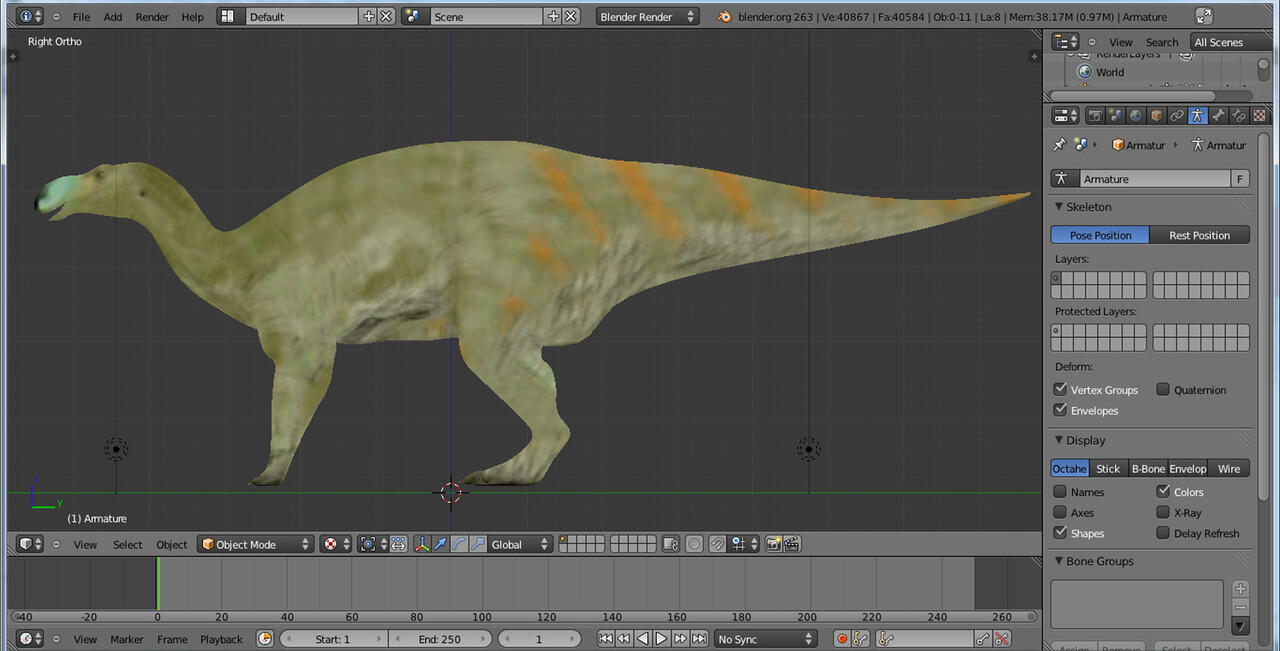Toggle the Quaternion checkbox
This screenshot has width=1280, height=651.
[1163, 389]
